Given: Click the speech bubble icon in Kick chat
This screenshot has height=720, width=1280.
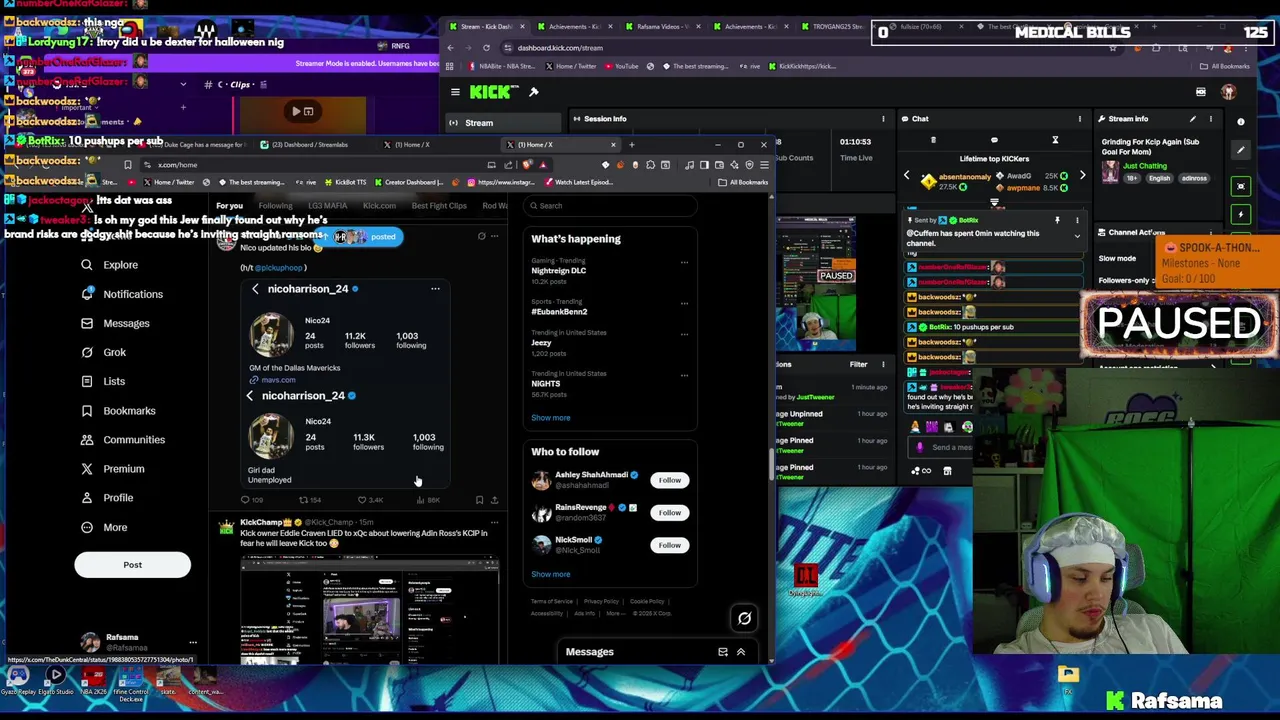Looking at the screenshot, I should pos(994,140).
